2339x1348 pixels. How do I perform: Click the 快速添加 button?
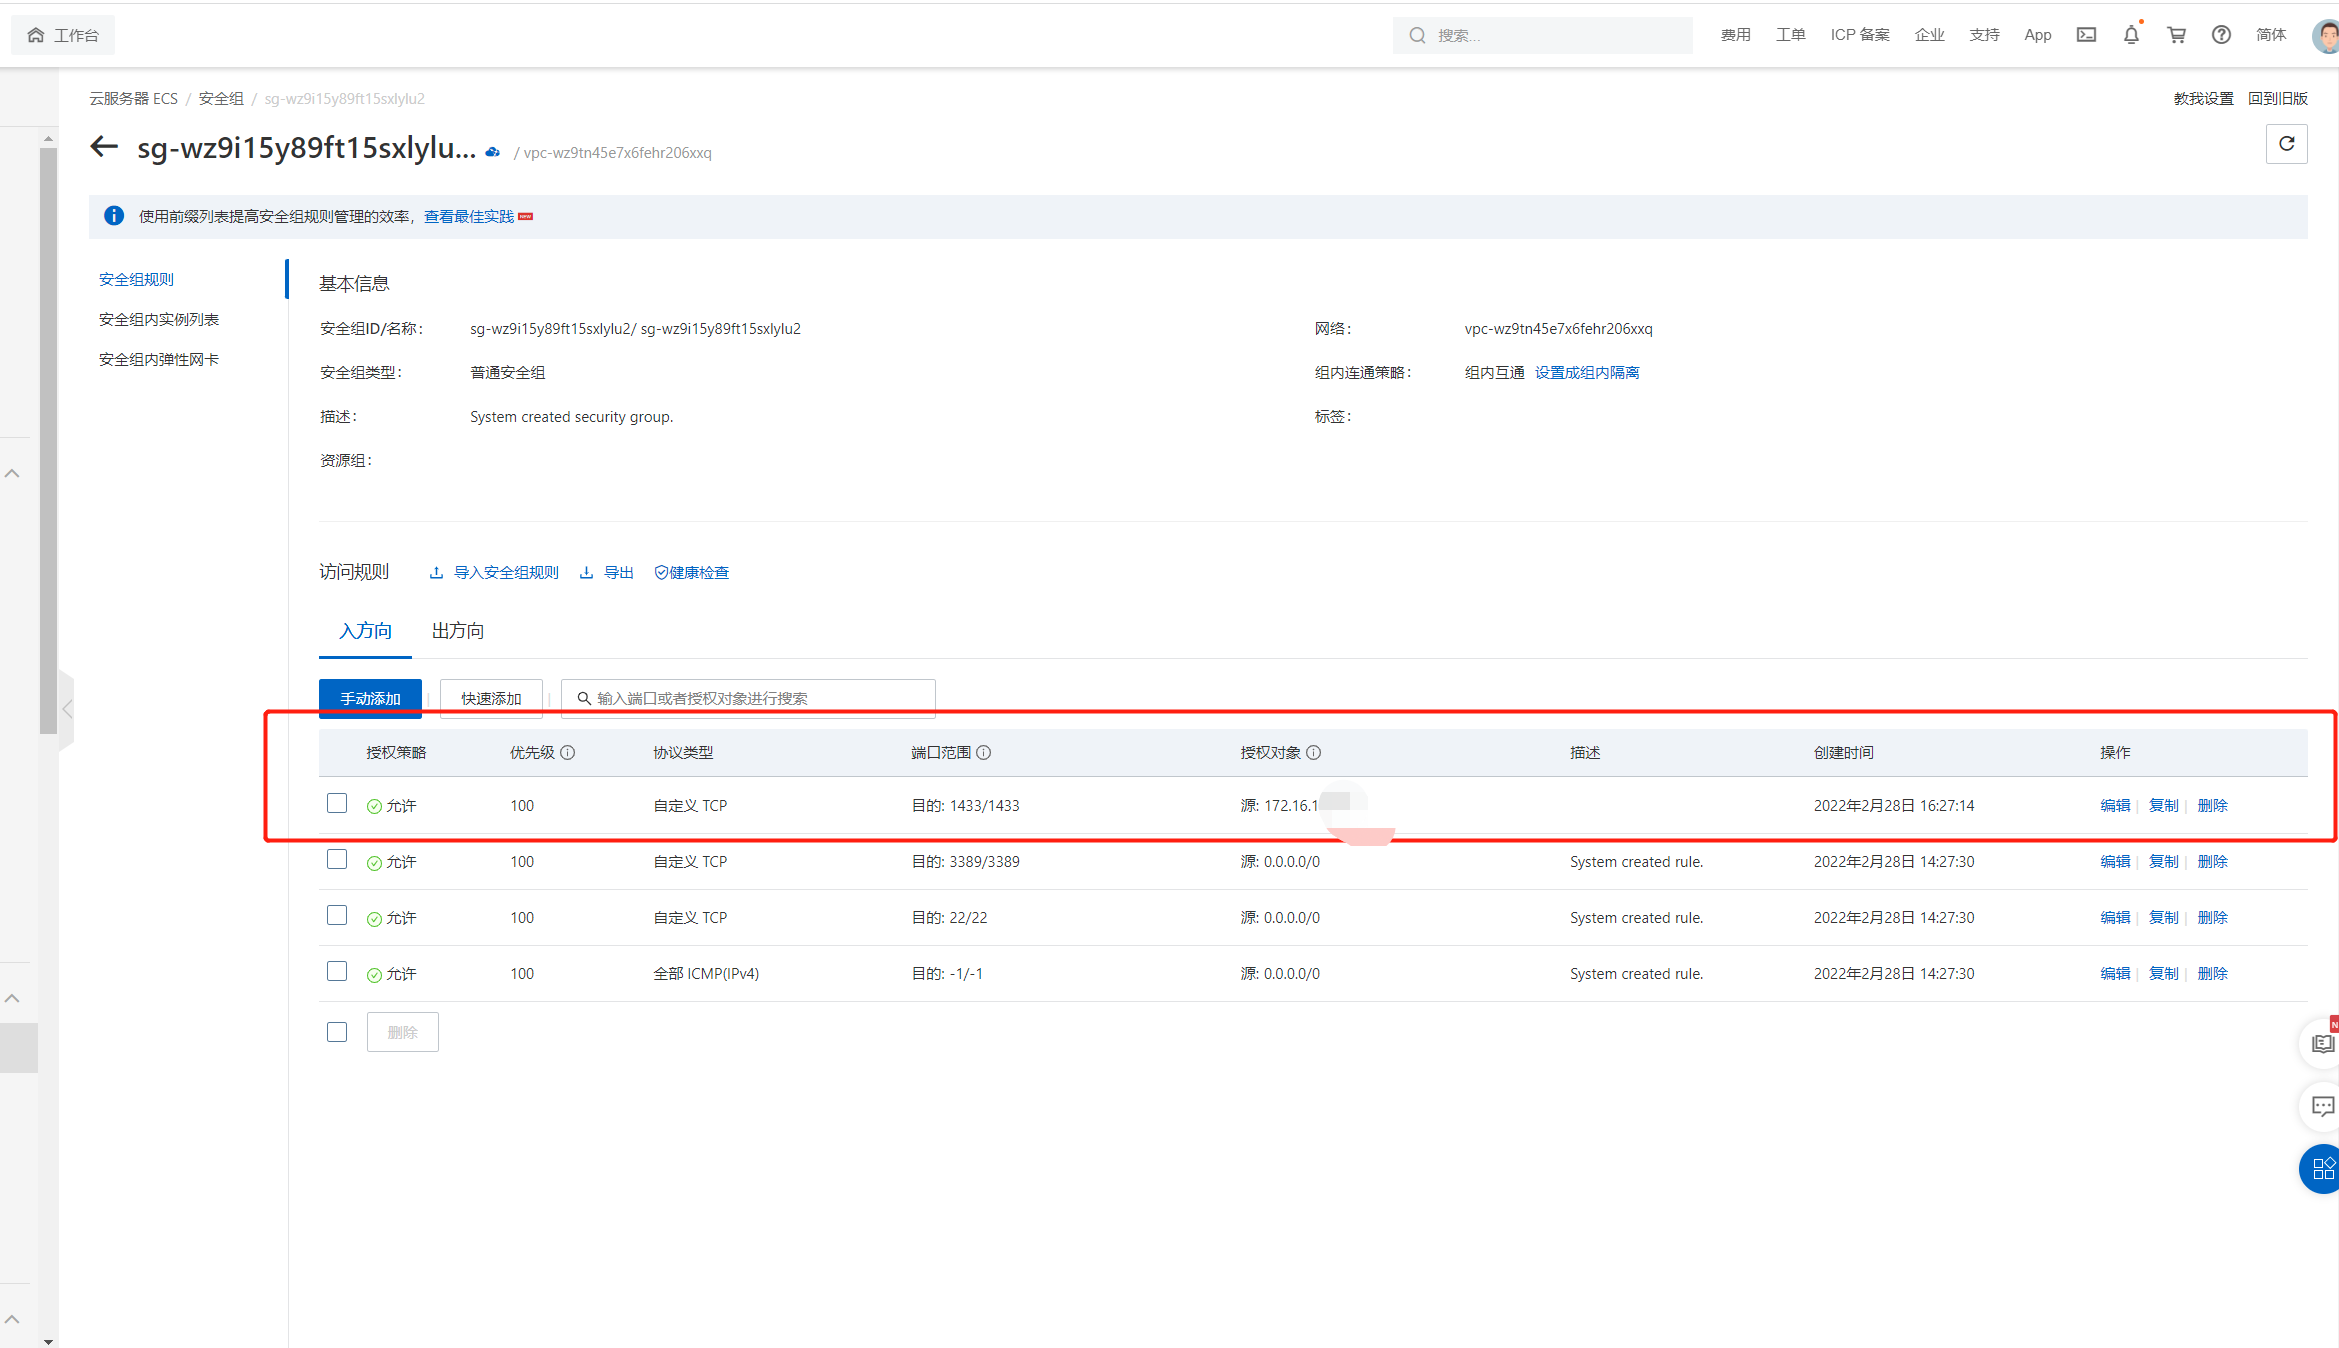pyautogui.click(x=491, y=698)
